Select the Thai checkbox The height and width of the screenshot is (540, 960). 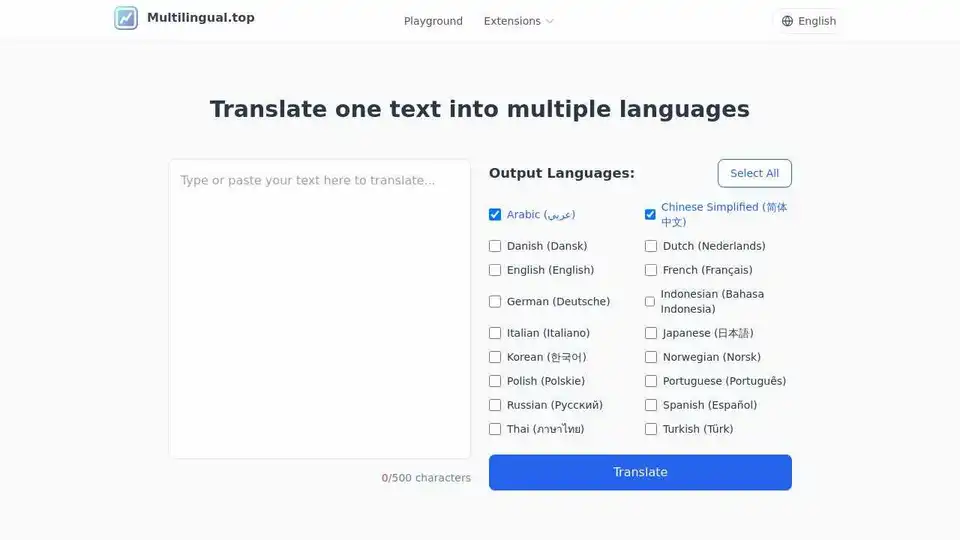(495, 429)
